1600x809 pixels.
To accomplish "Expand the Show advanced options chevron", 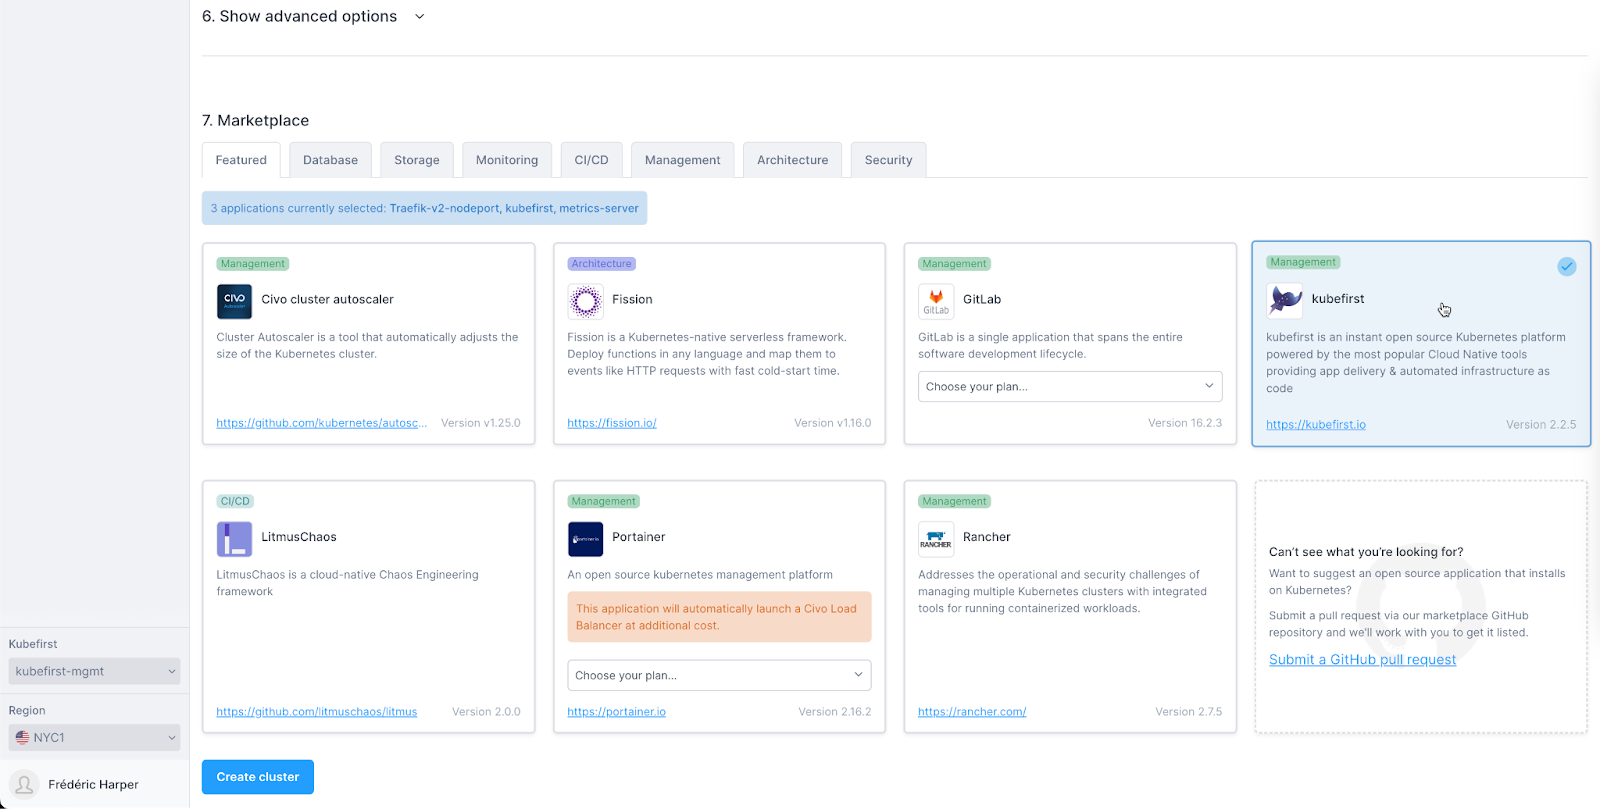I will coord(420,17).
